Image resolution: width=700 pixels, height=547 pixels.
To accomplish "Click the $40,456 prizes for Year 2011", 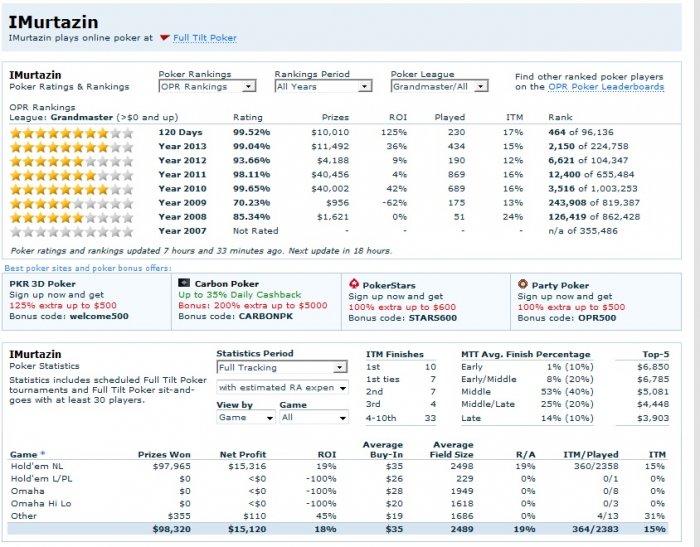I will coord(330,175).
